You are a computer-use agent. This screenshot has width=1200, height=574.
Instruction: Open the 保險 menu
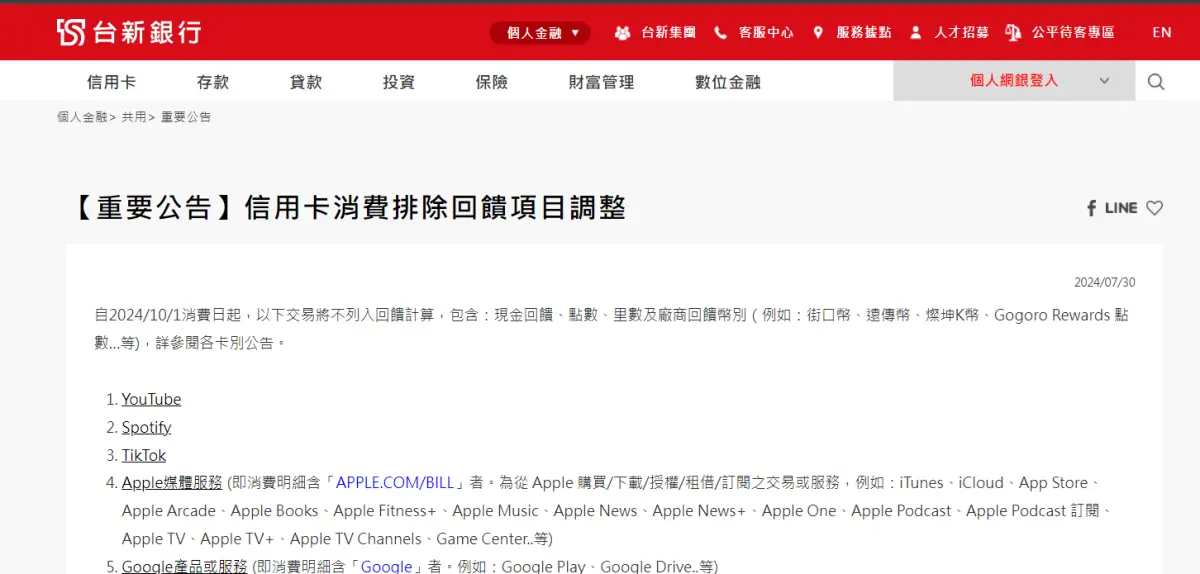(492, 82)
